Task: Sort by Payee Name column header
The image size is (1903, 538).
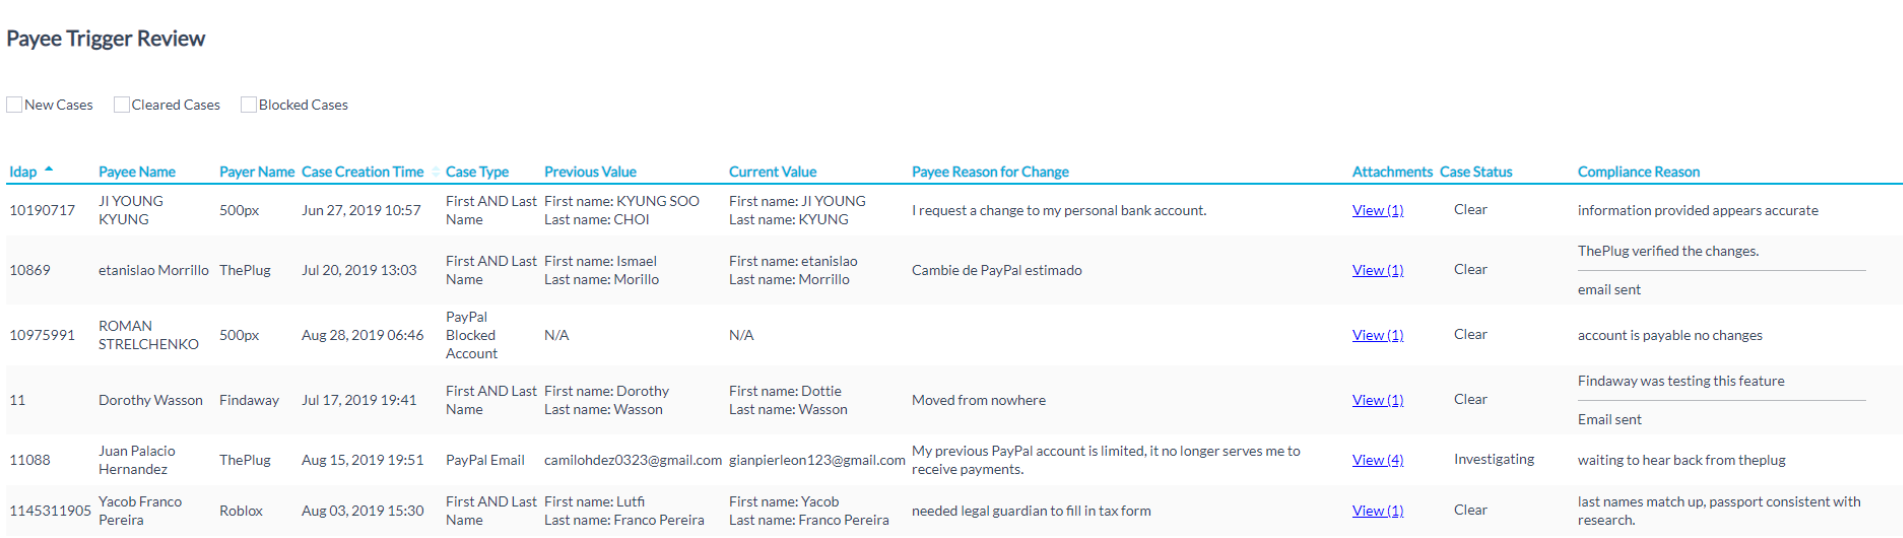Action: pos(137,172)
